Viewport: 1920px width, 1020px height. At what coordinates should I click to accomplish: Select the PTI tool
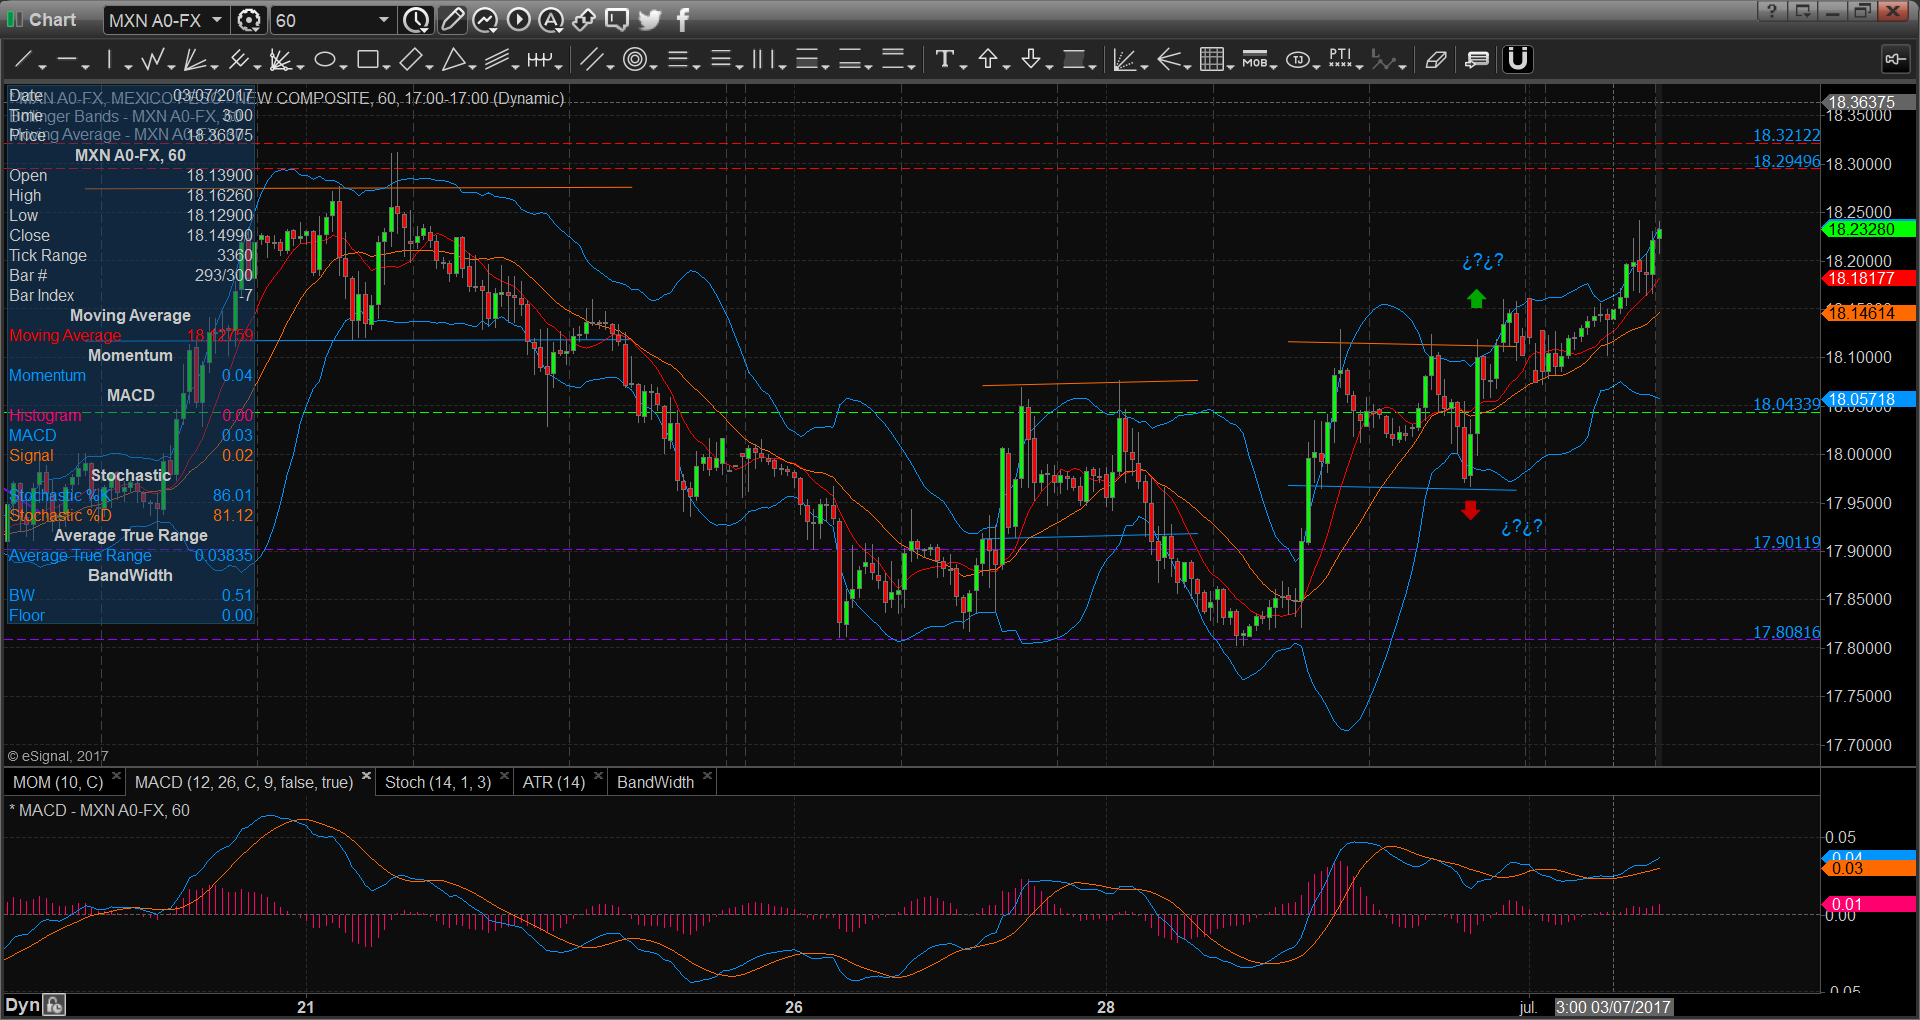pyautogui.click(x=1340, y=60)
